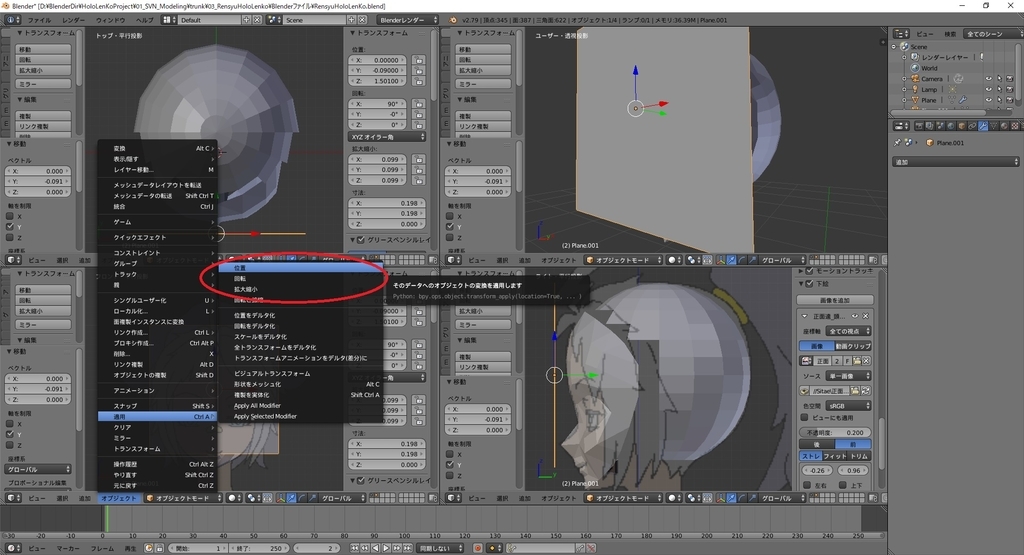
Task: Open the マーカー timeline menu
Action: (x=68, y=548)
